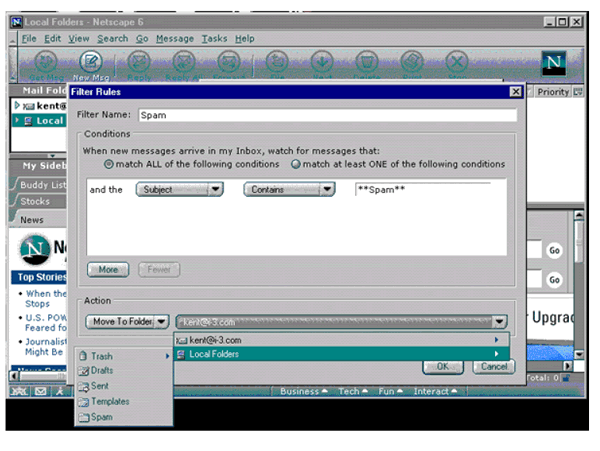Open the Journalist Might Be news link

(x=46, y=347)
